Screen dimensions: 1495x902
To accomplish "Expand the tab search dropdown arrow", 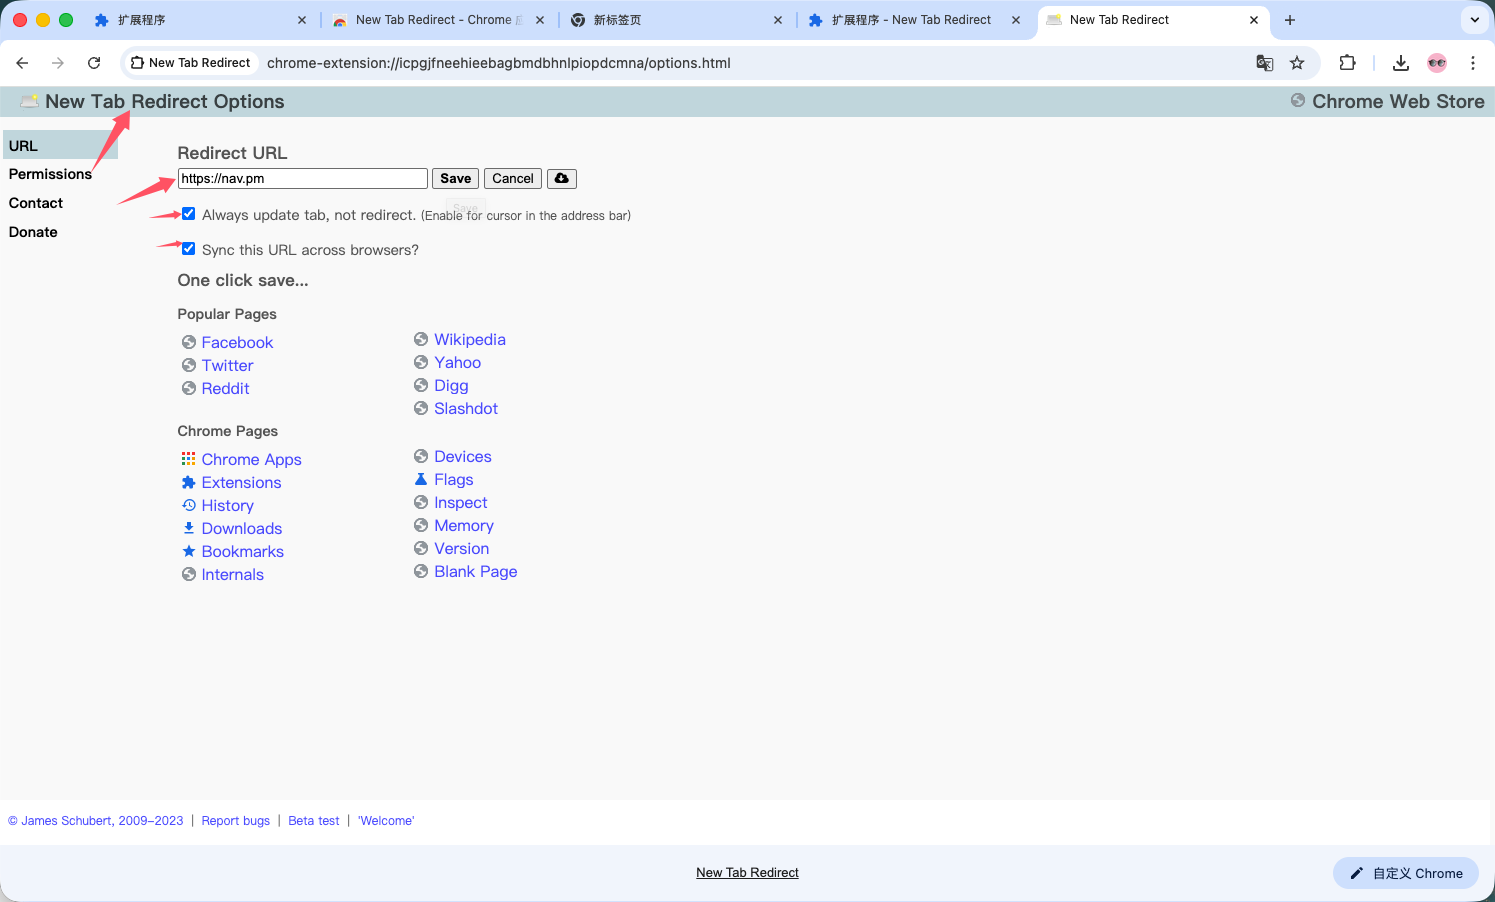I will 1475,20.
